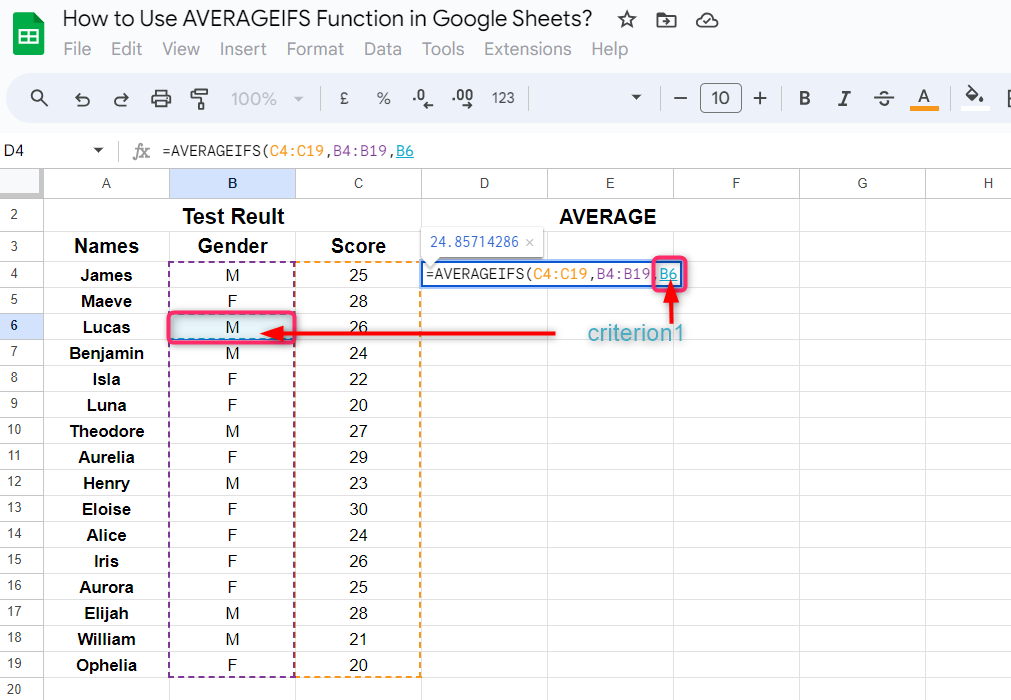This screenshot has width=1011, height=700.
Task: Click Eloise's score 30
Action: pos(358,509)
